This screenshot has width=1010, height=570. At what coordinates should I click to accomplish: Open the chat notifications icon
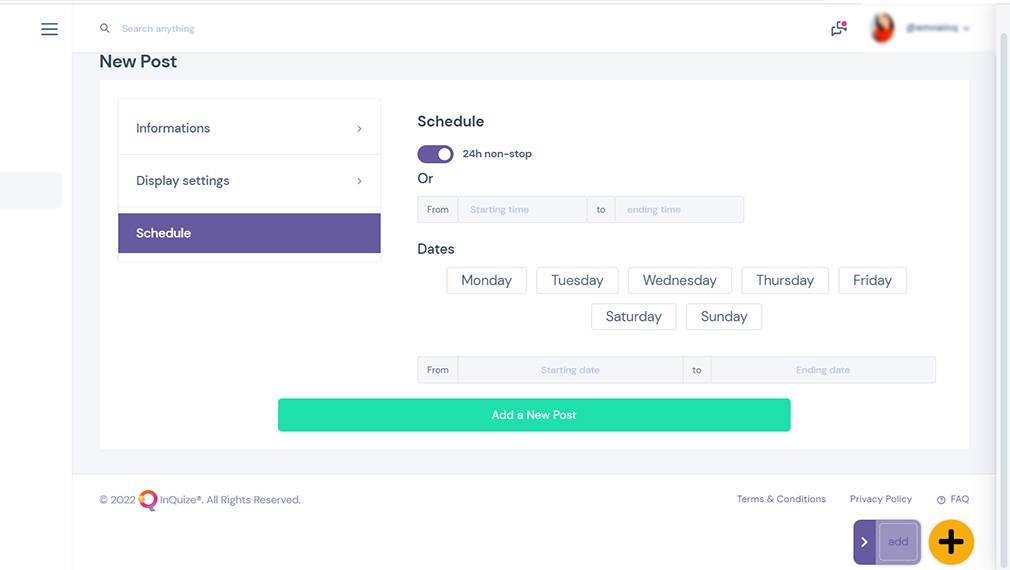point(839,28)
